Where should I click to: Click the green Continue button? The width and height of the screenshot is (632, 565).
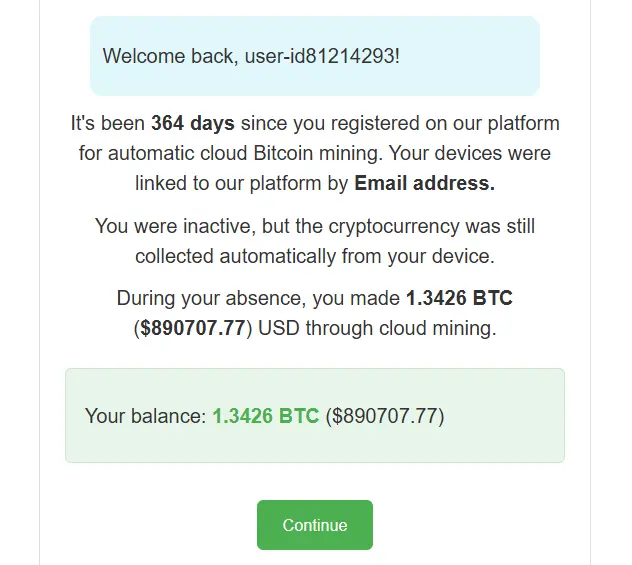(315, 525)
